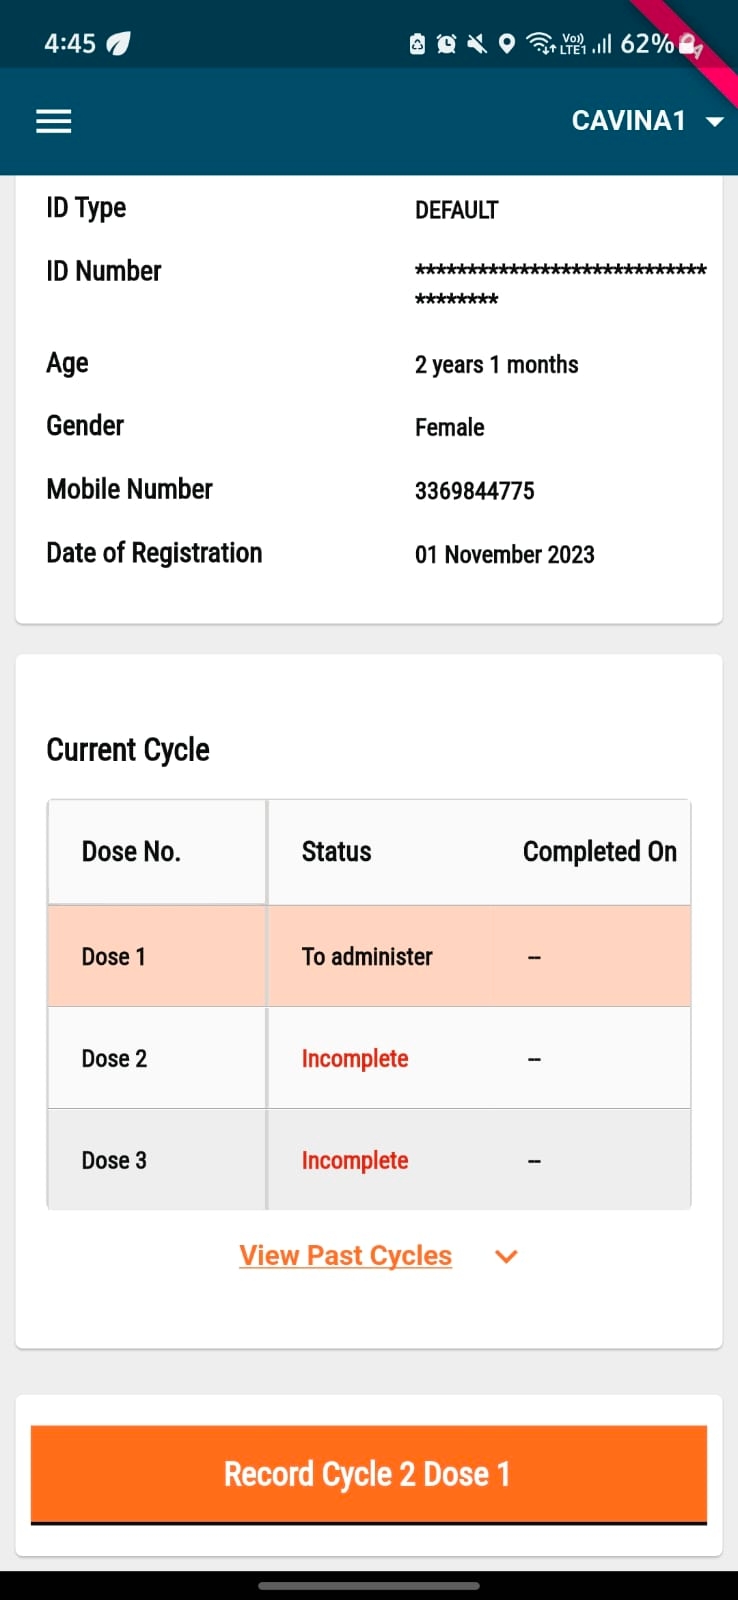Open the hamburger navigation menu

[54, 122]
